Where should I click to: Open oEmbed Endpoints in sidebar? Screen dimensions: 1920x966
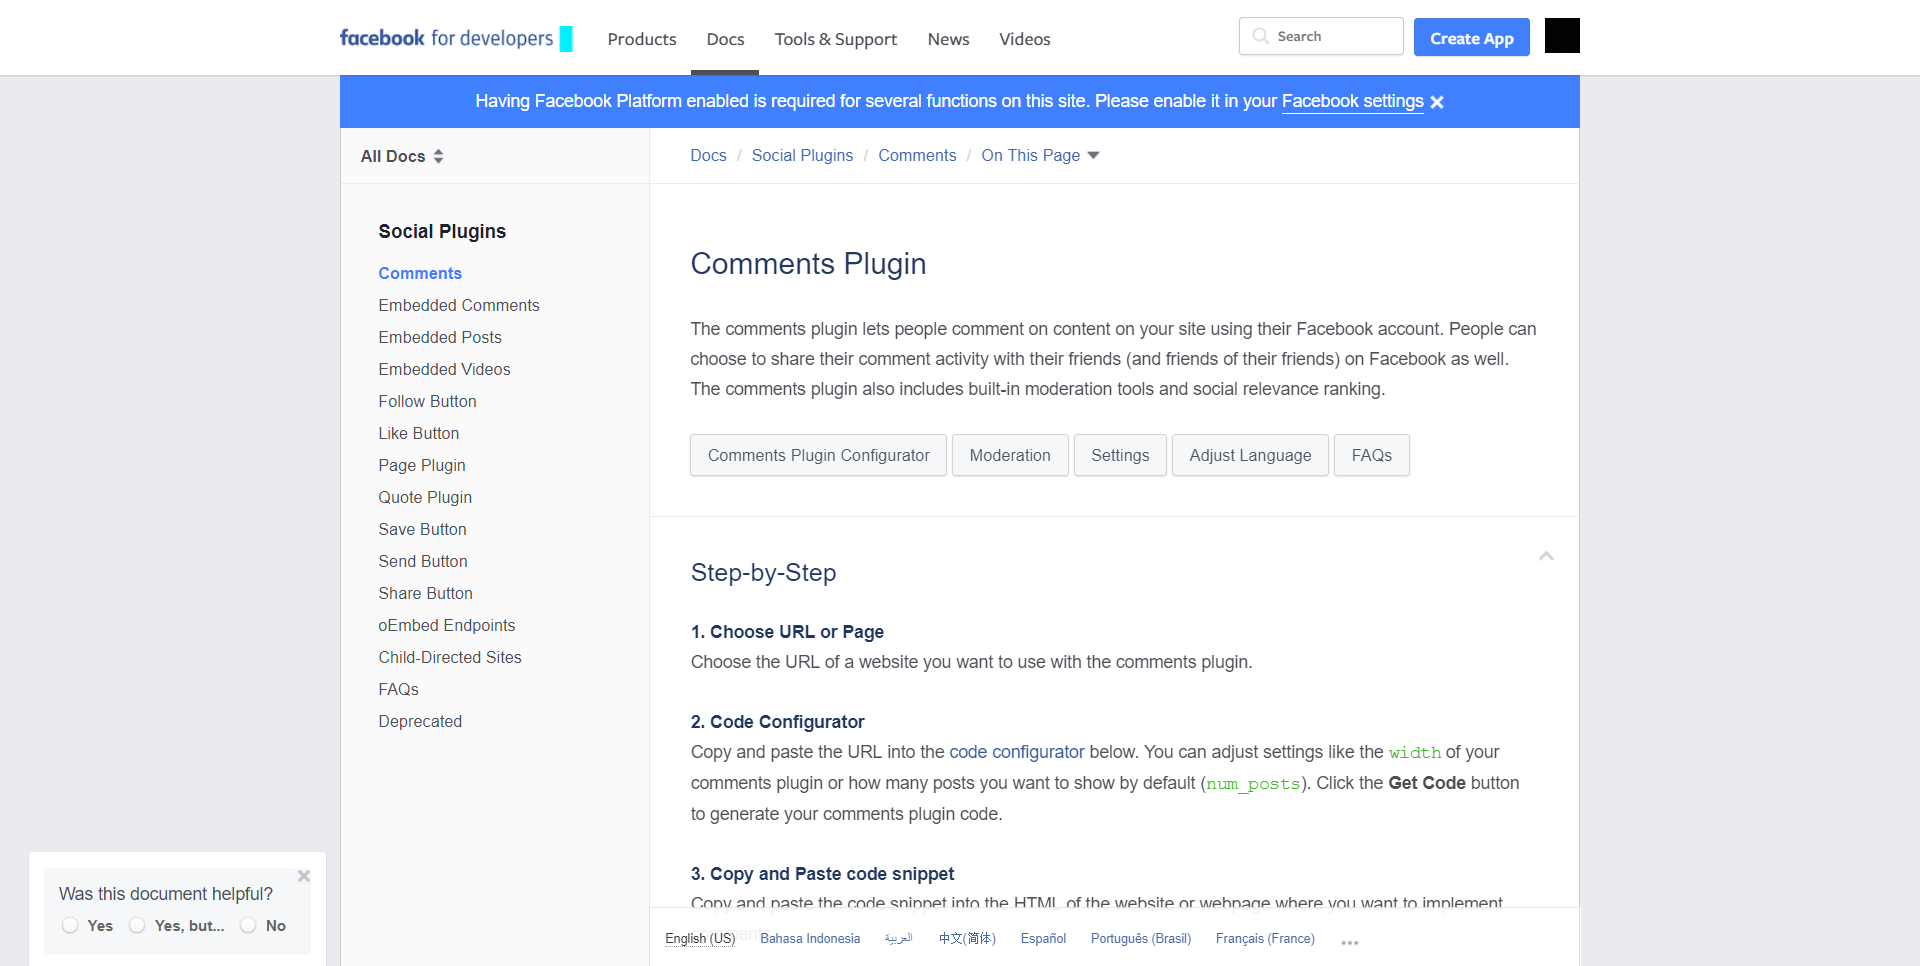click(x=447, y=625)
